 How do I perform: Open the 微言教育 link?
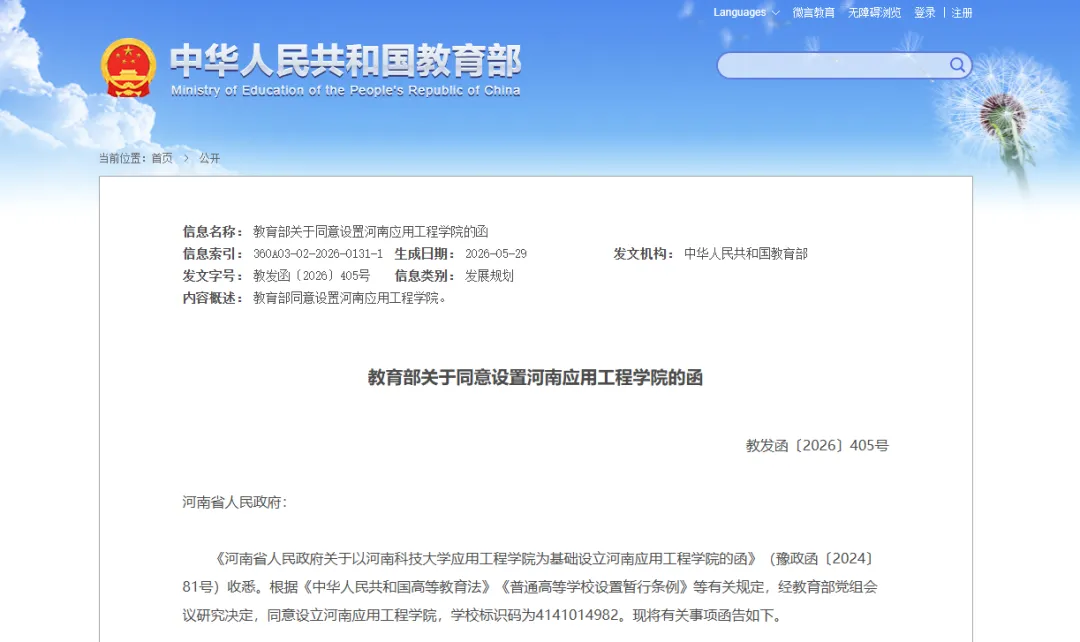coord(813,12)
